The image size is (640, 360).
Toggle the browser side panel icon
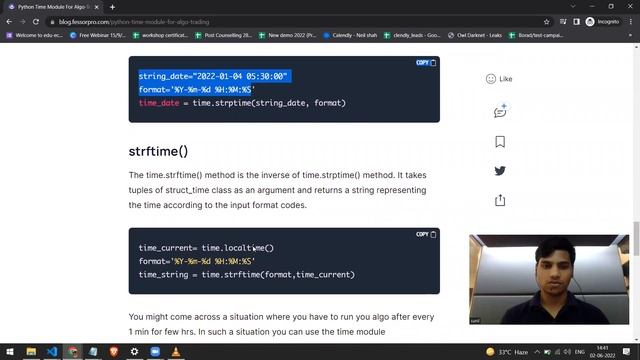click(x=576, y=22)
